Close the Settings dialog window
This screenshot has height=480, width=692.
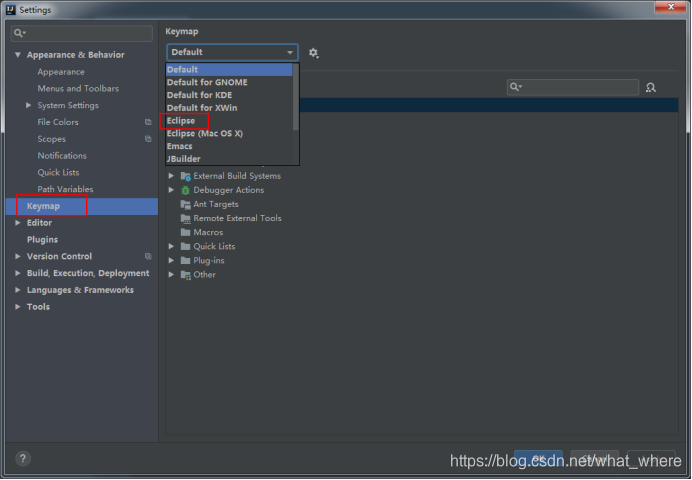[x=670, y=7]
